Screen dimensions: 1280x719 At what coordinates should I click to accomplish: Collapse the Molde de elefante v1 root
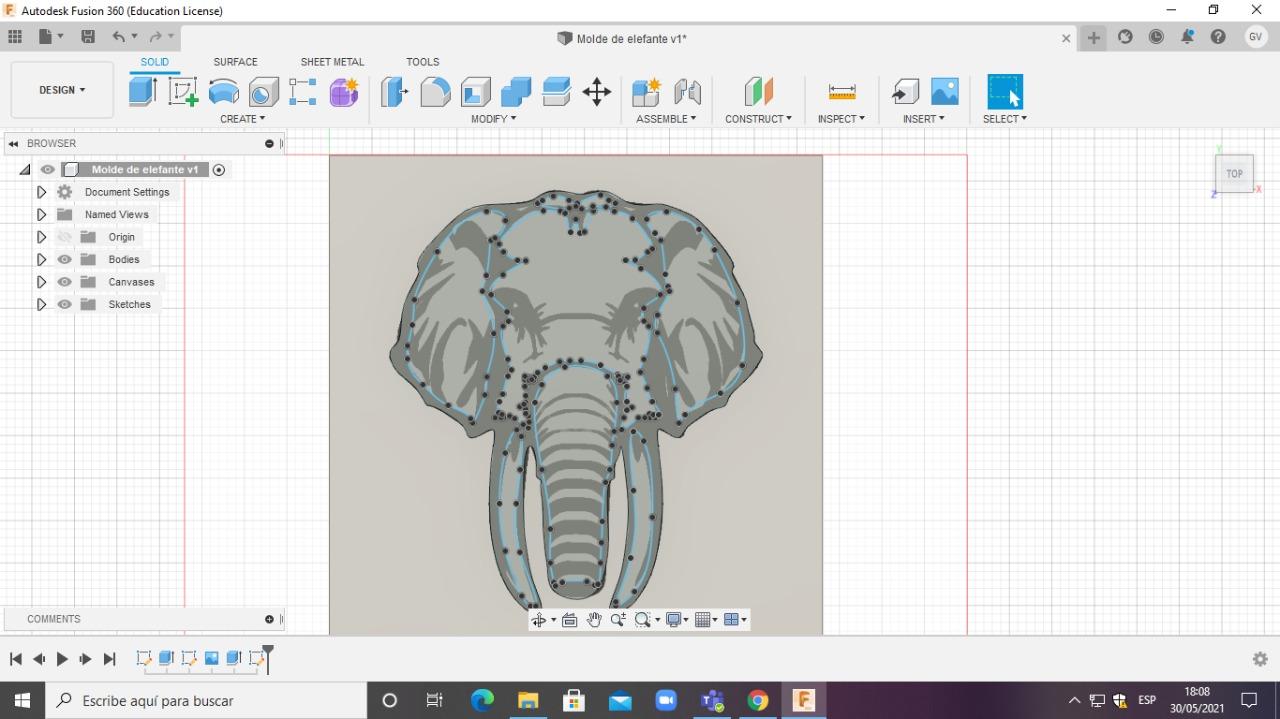click(x=25, y=170)
